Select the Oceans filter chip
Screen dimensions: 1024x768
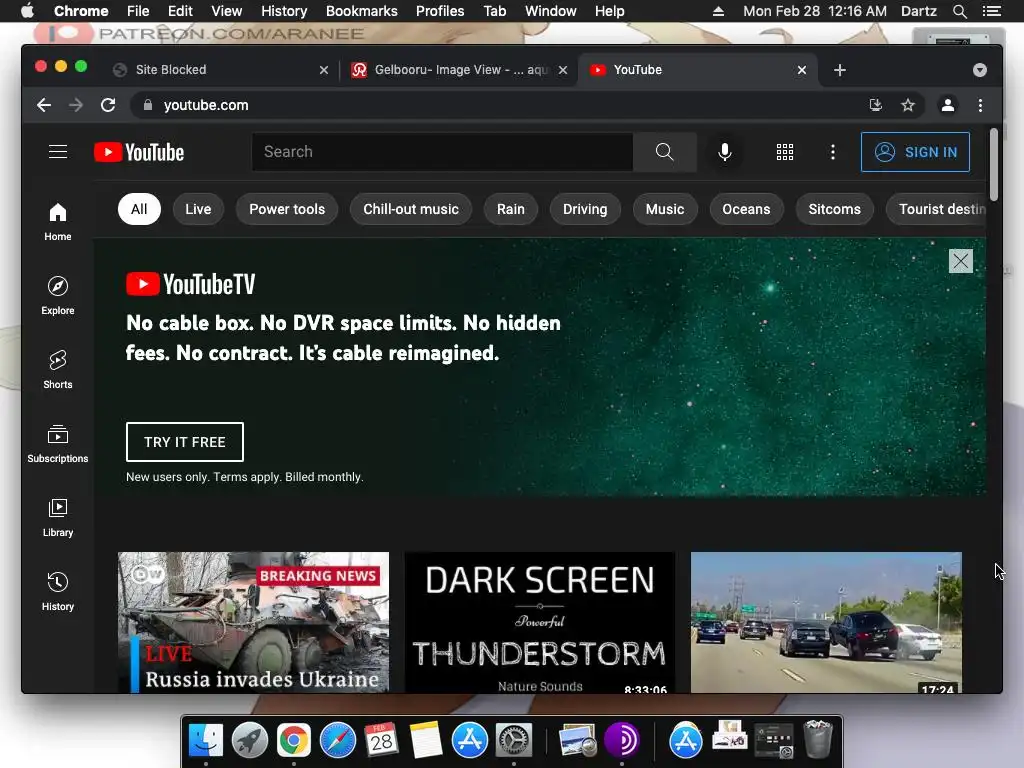[746, 209]
